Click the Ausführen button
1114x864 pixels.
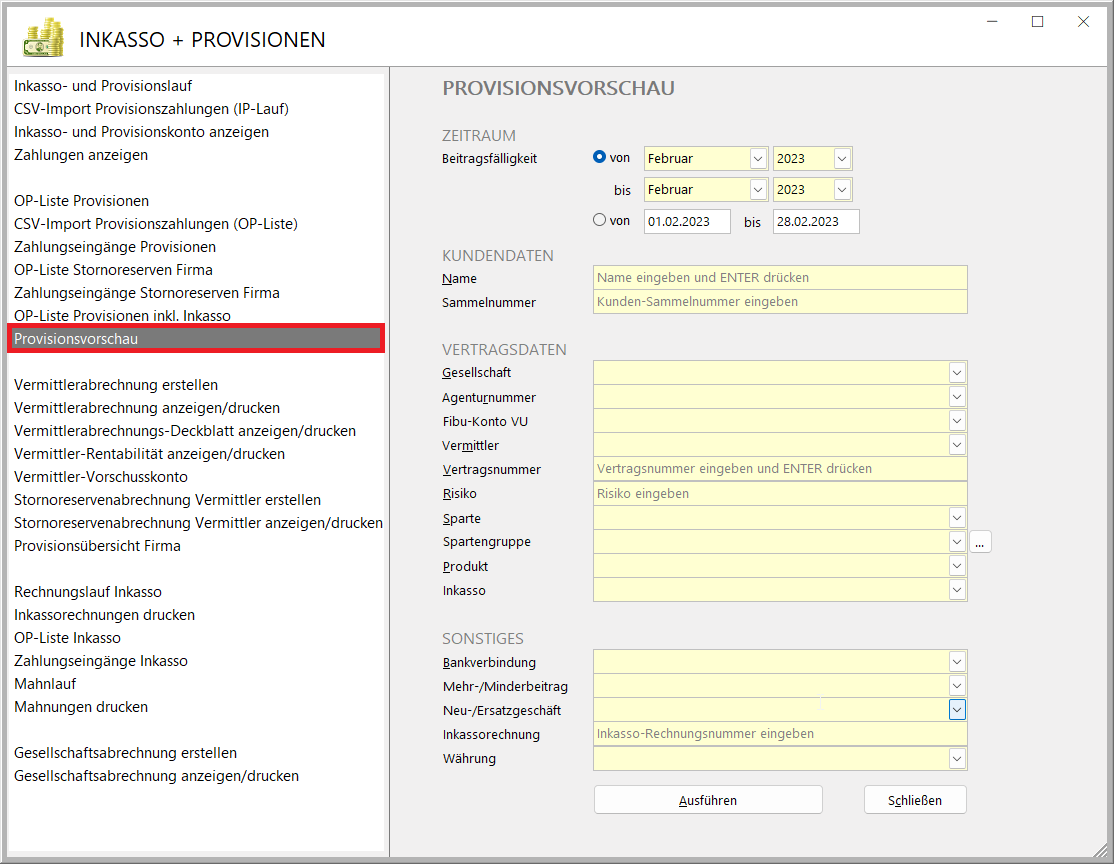708,800
